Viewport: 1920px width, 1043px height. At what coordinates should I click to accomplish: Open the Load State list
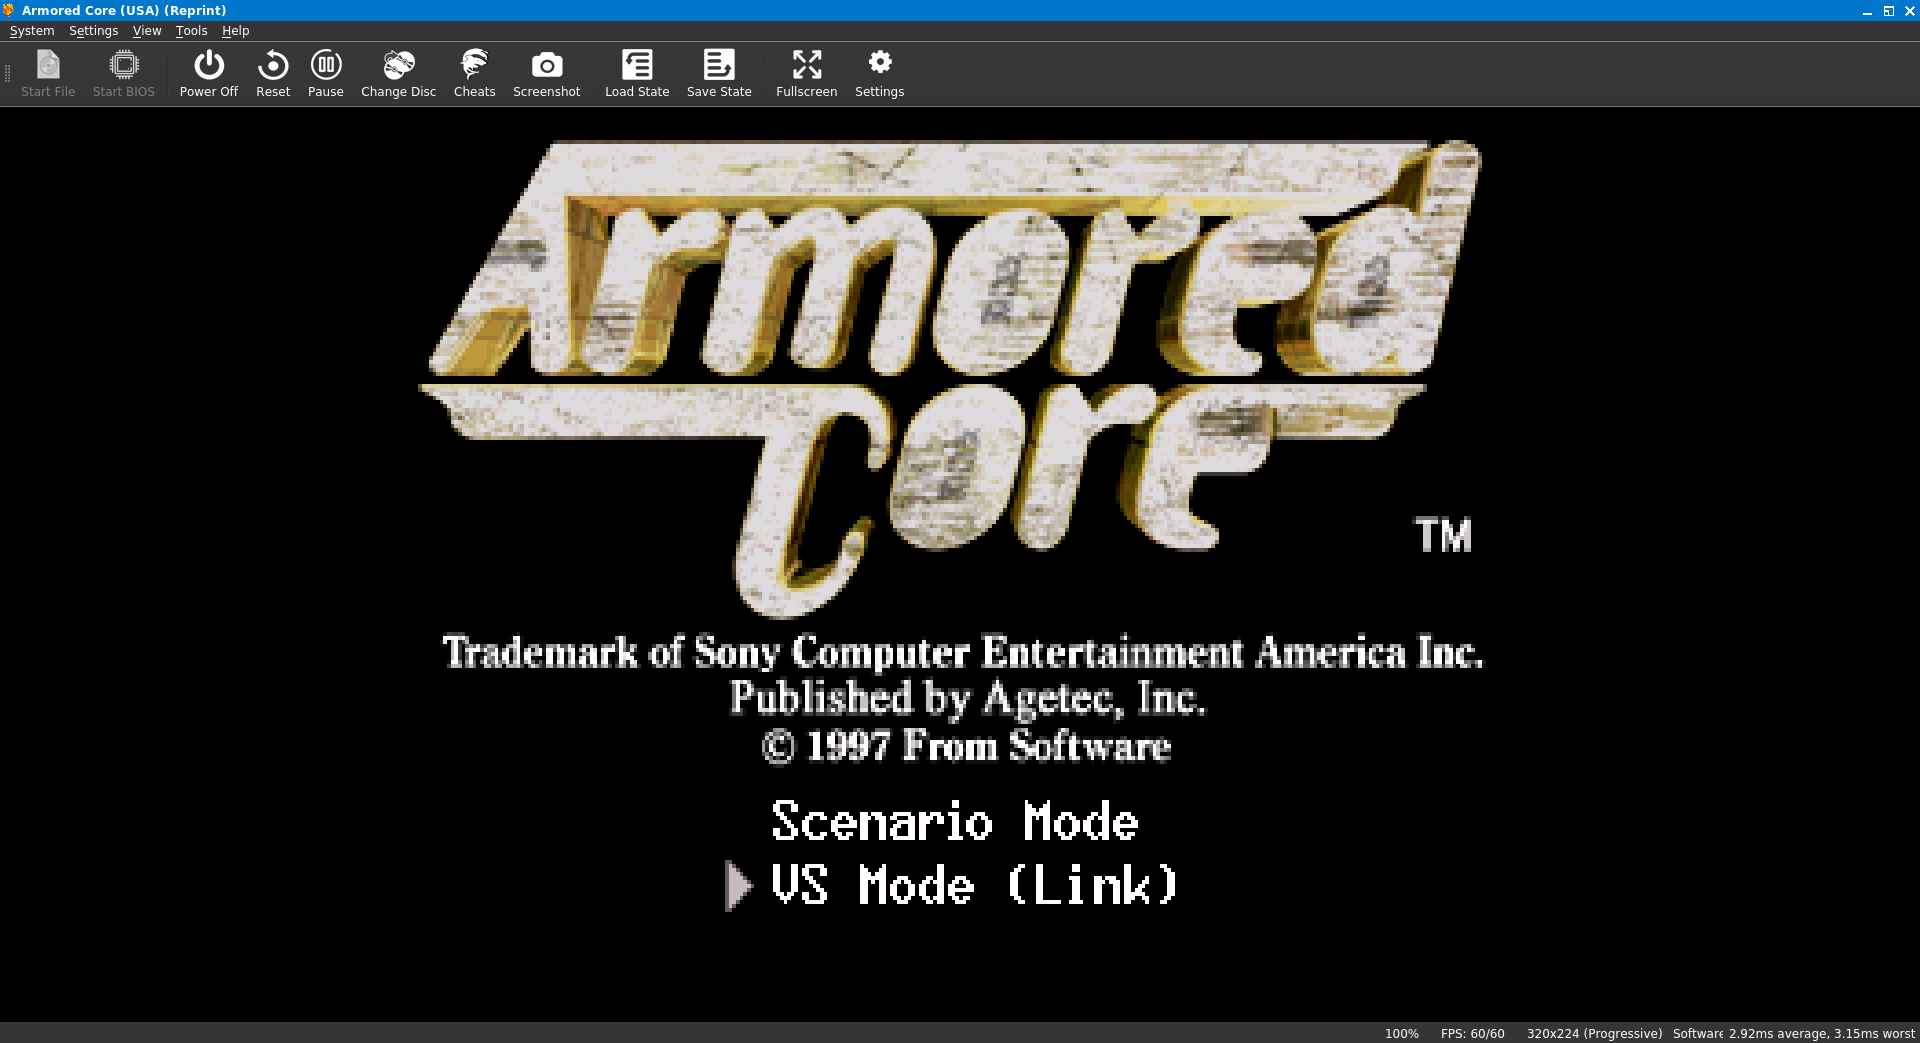tap(637, 74)
